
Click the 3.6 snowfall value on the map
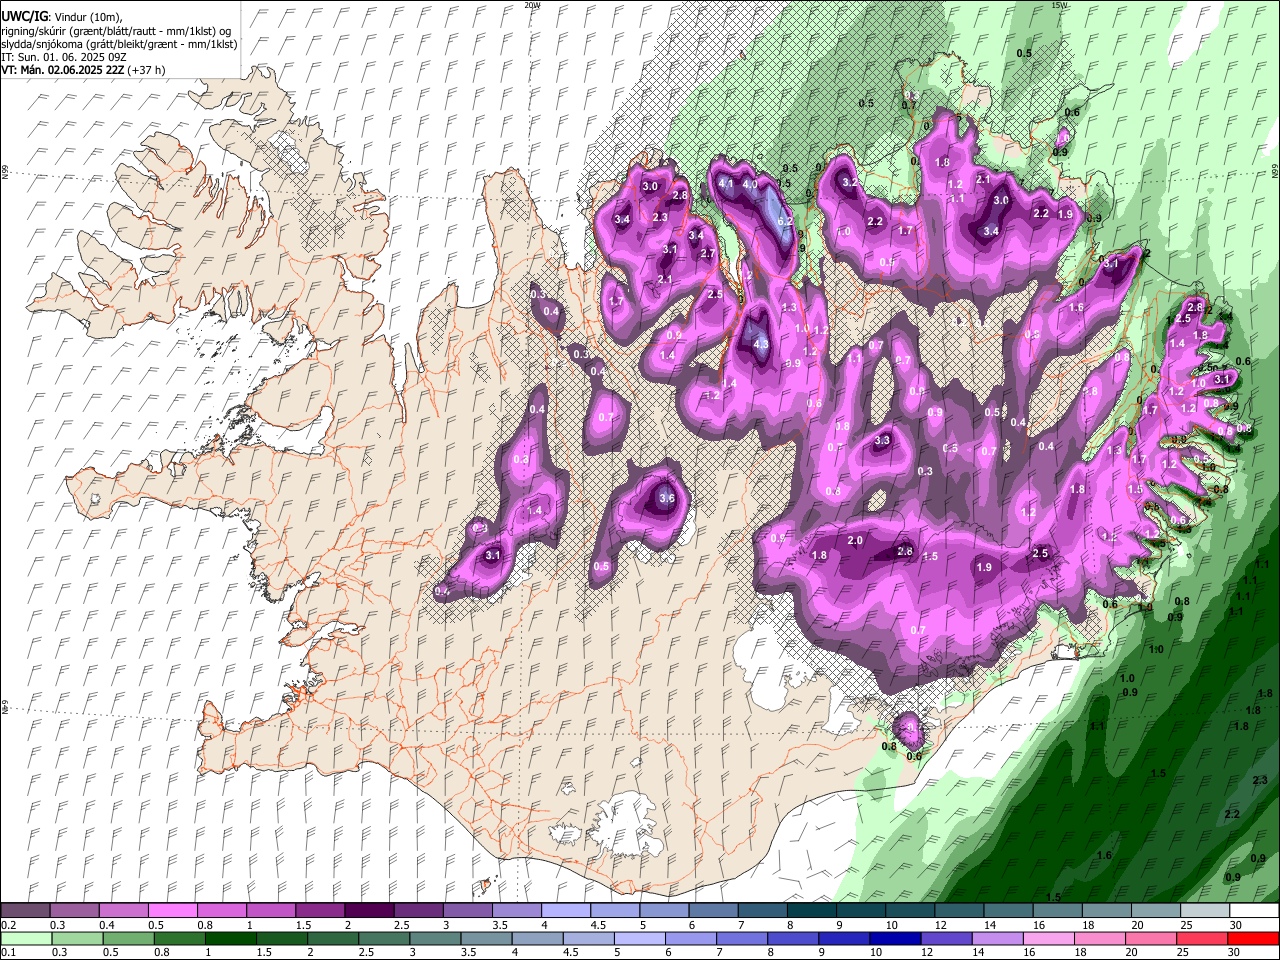coord(668,498)
